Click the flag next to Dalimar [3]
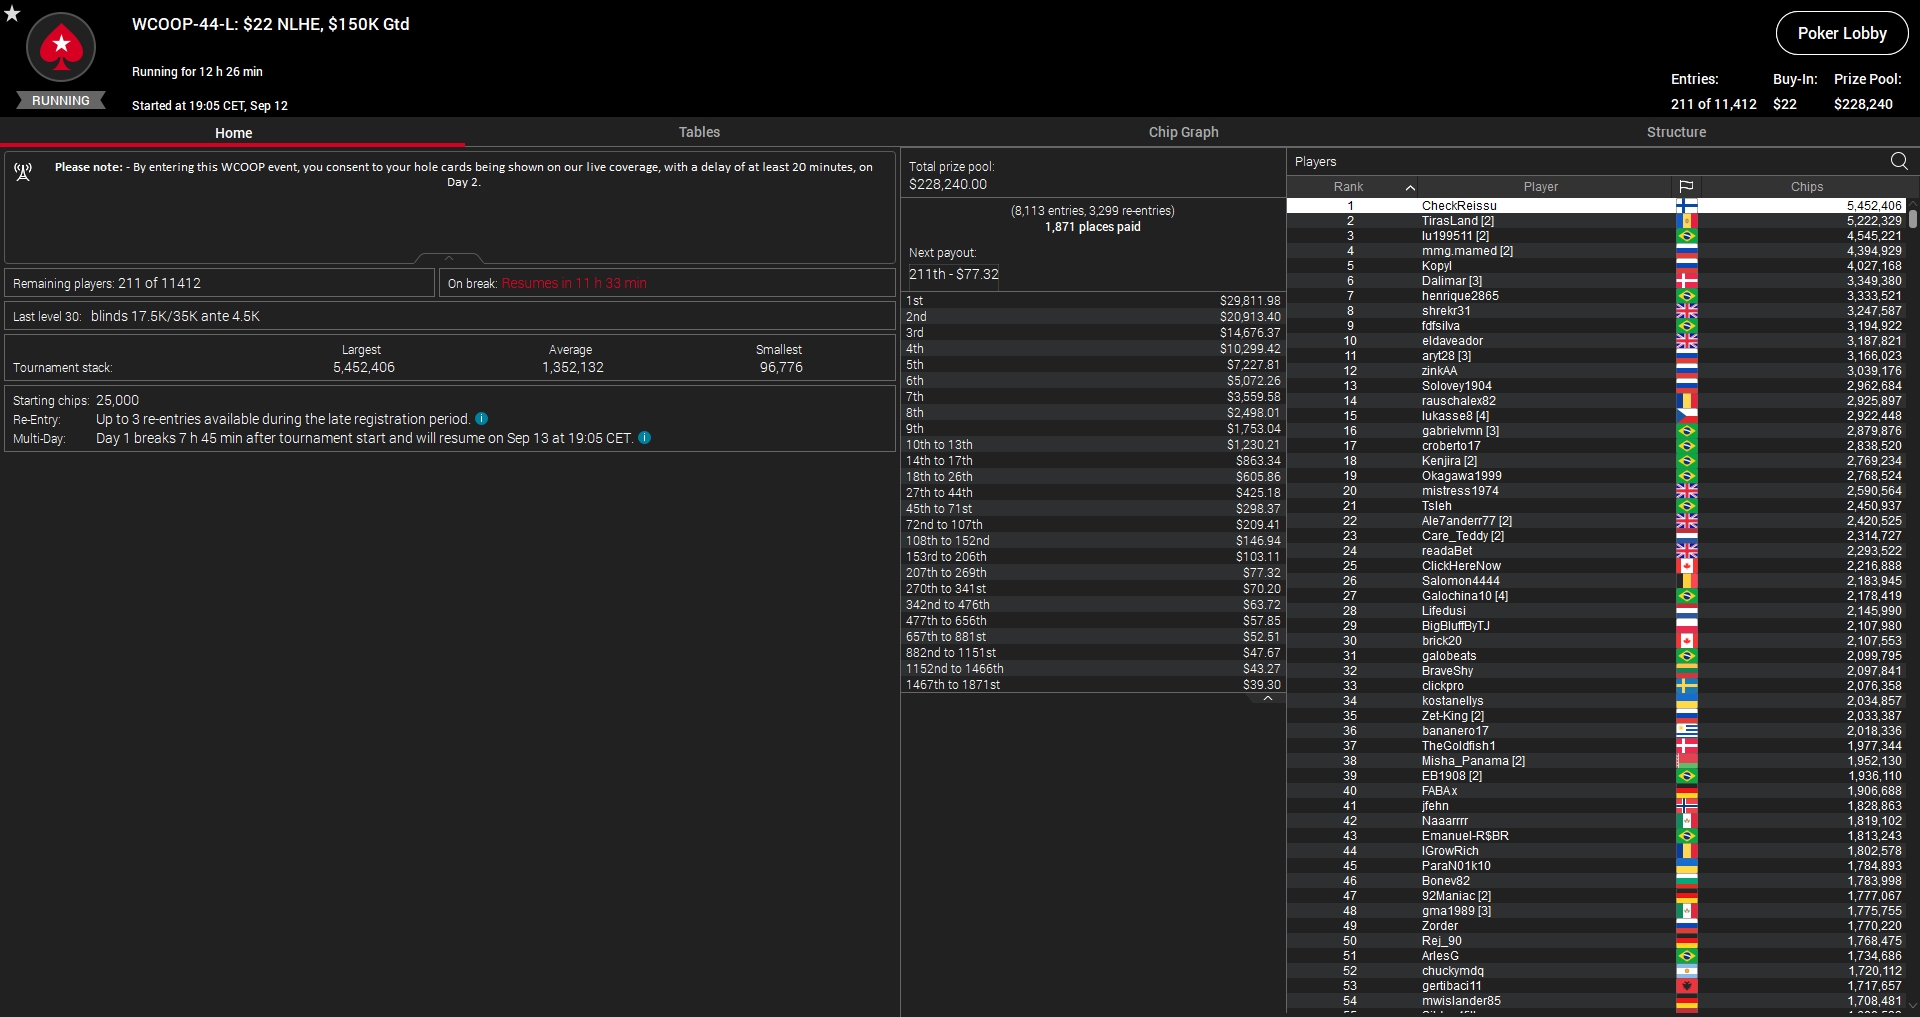 click(1687, 281)
